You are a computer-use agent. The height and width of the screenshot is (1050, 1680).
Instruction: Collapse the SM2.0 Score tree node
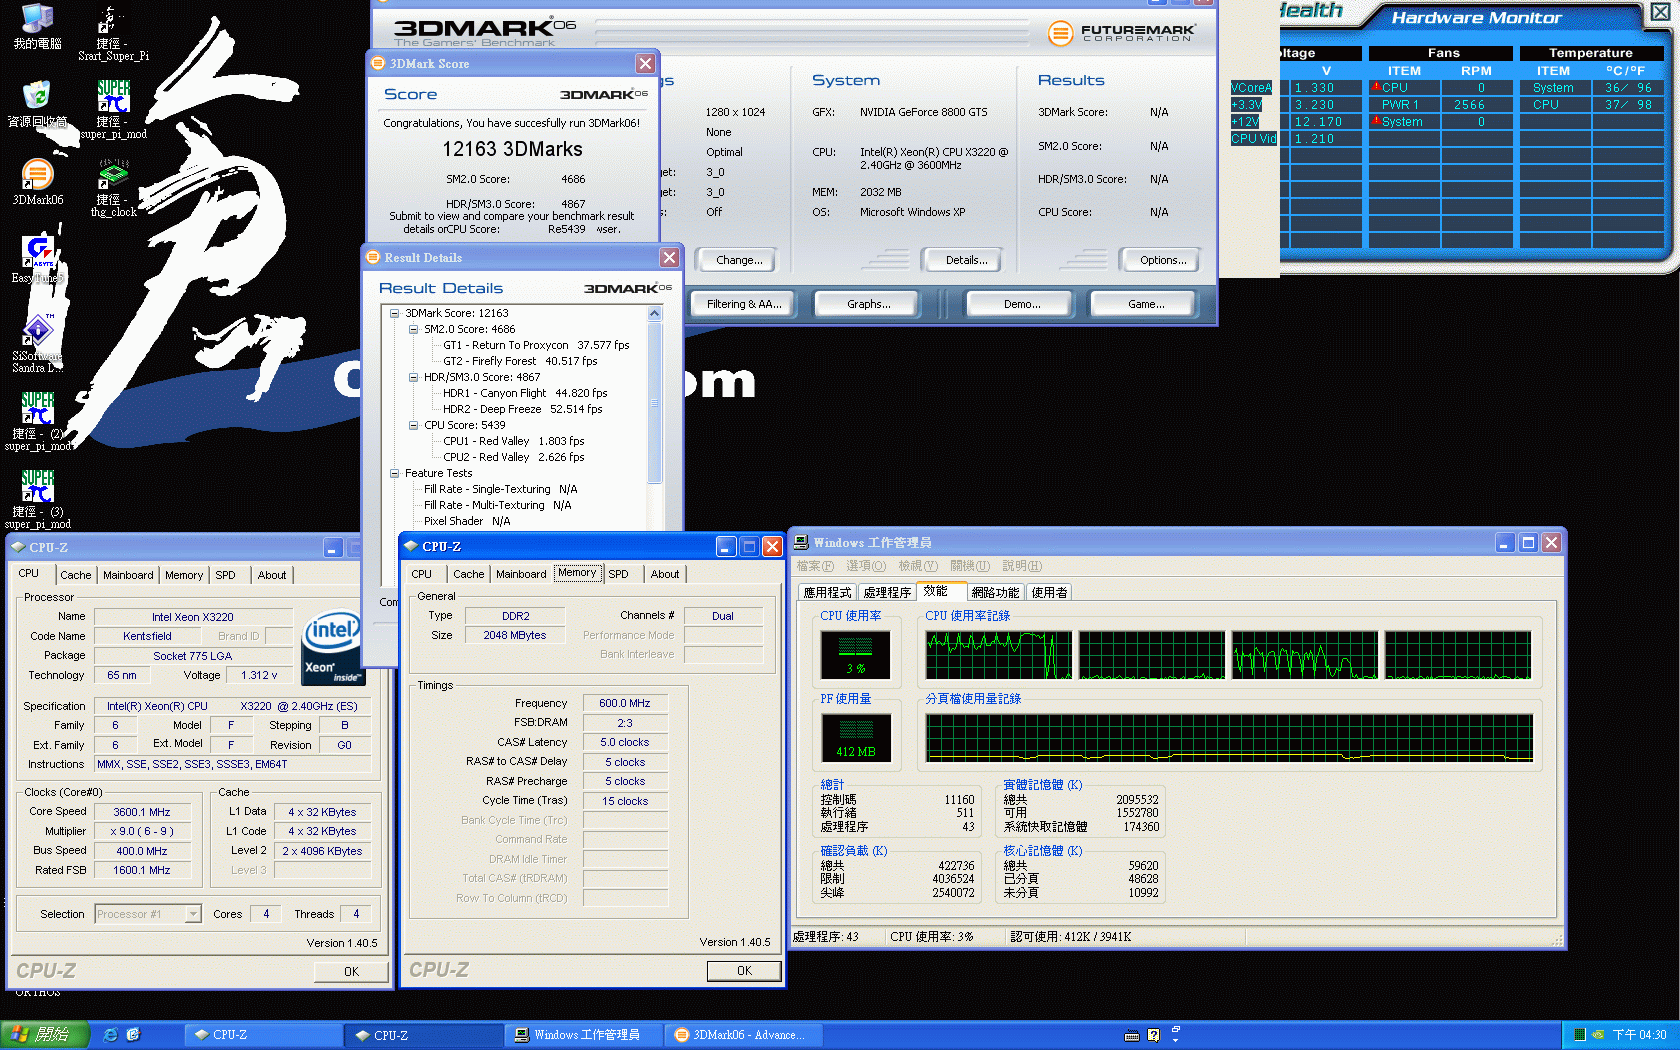(x=414, y=329)
